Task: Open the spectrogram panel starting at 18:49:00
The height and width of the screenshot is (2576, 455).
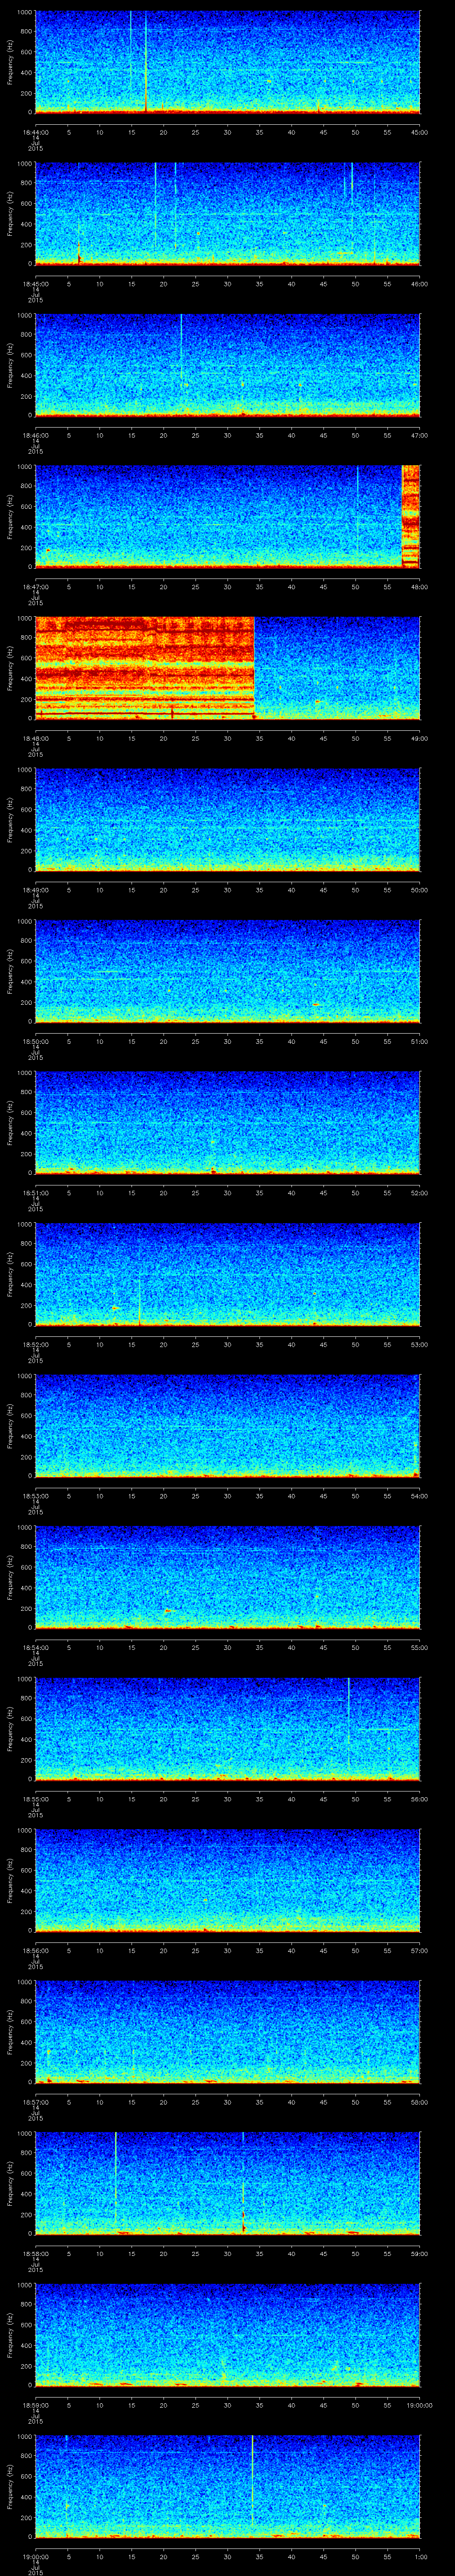Action: point(227,819)
